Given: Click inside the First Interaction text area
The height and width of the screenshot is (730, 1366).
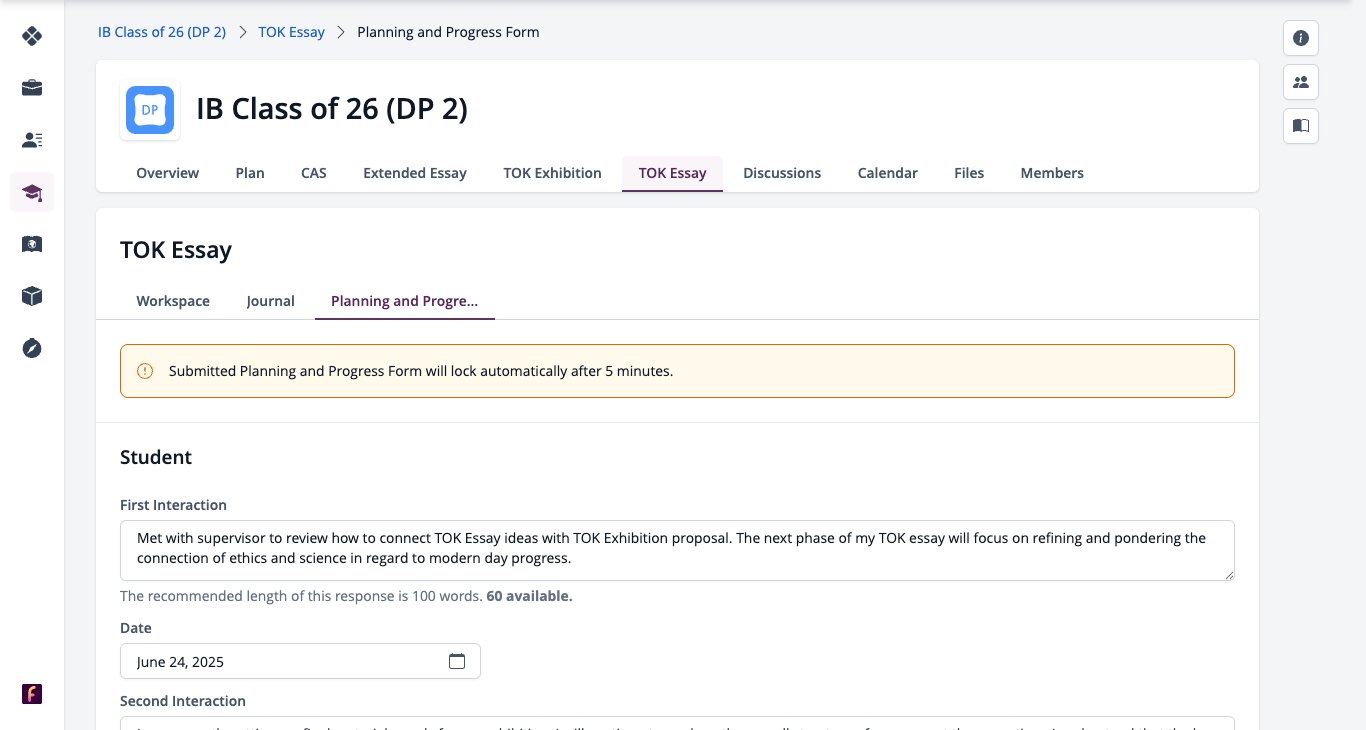Looking at the screenshot, I should pos(677,550).
